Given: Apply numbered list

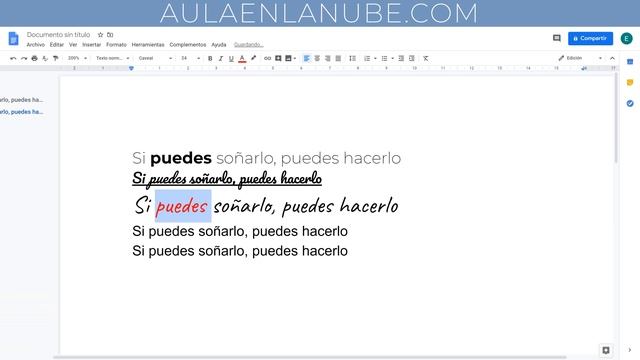Looking at the screenshot, I should point(367,58).
